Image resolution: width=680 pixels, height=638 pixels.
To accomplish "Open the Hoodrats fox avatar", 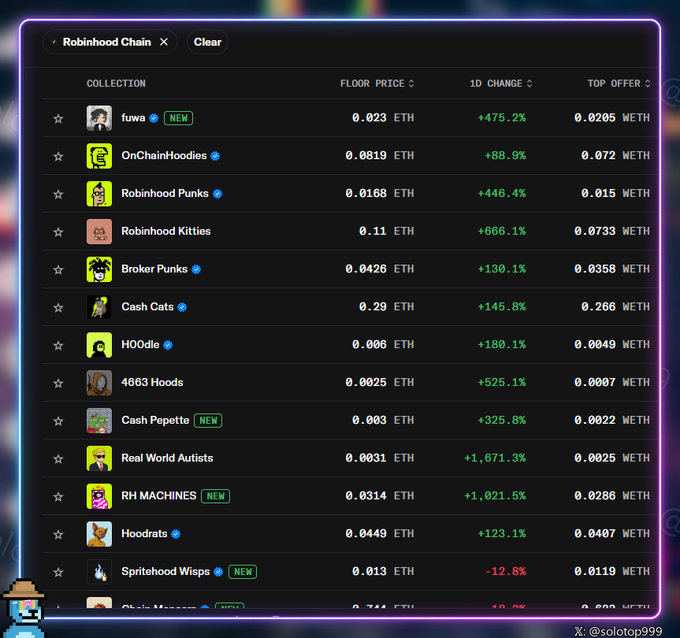I will pos(99,534).
